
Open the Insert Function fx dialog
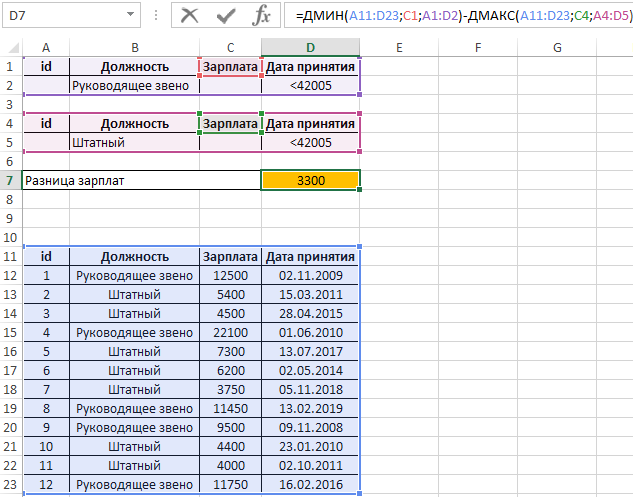(x=261, y=16)
